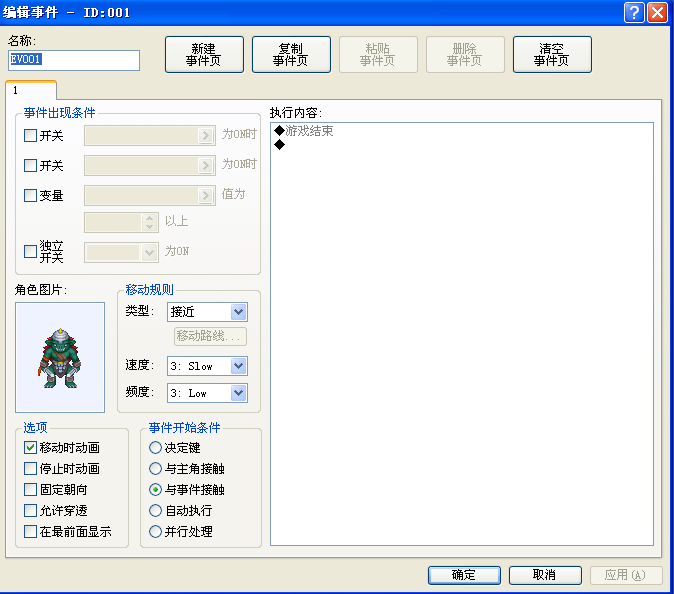The image size is (674, 594).
Task: Click the 清空事件页 button
Action: pos(552,55)
